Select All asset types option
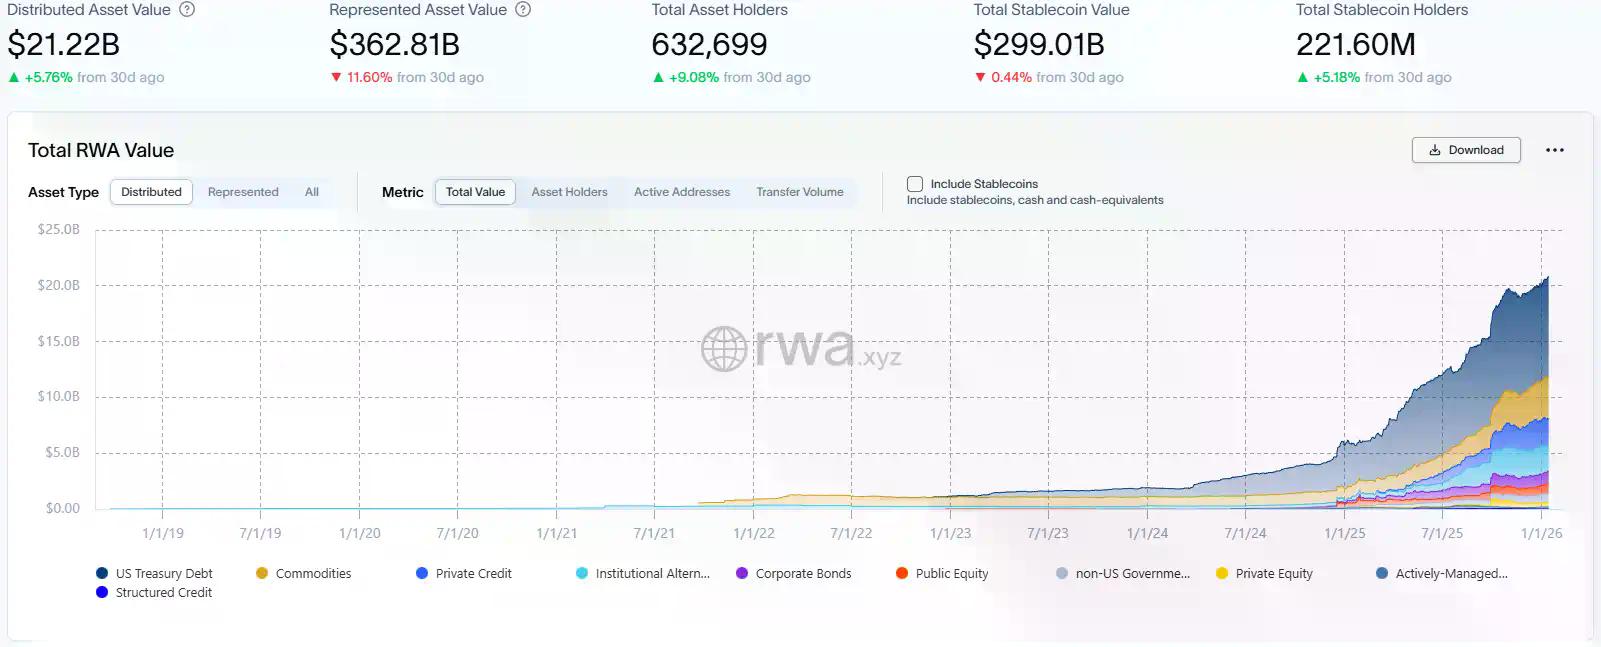1601x647 pixels. point(312,192)
